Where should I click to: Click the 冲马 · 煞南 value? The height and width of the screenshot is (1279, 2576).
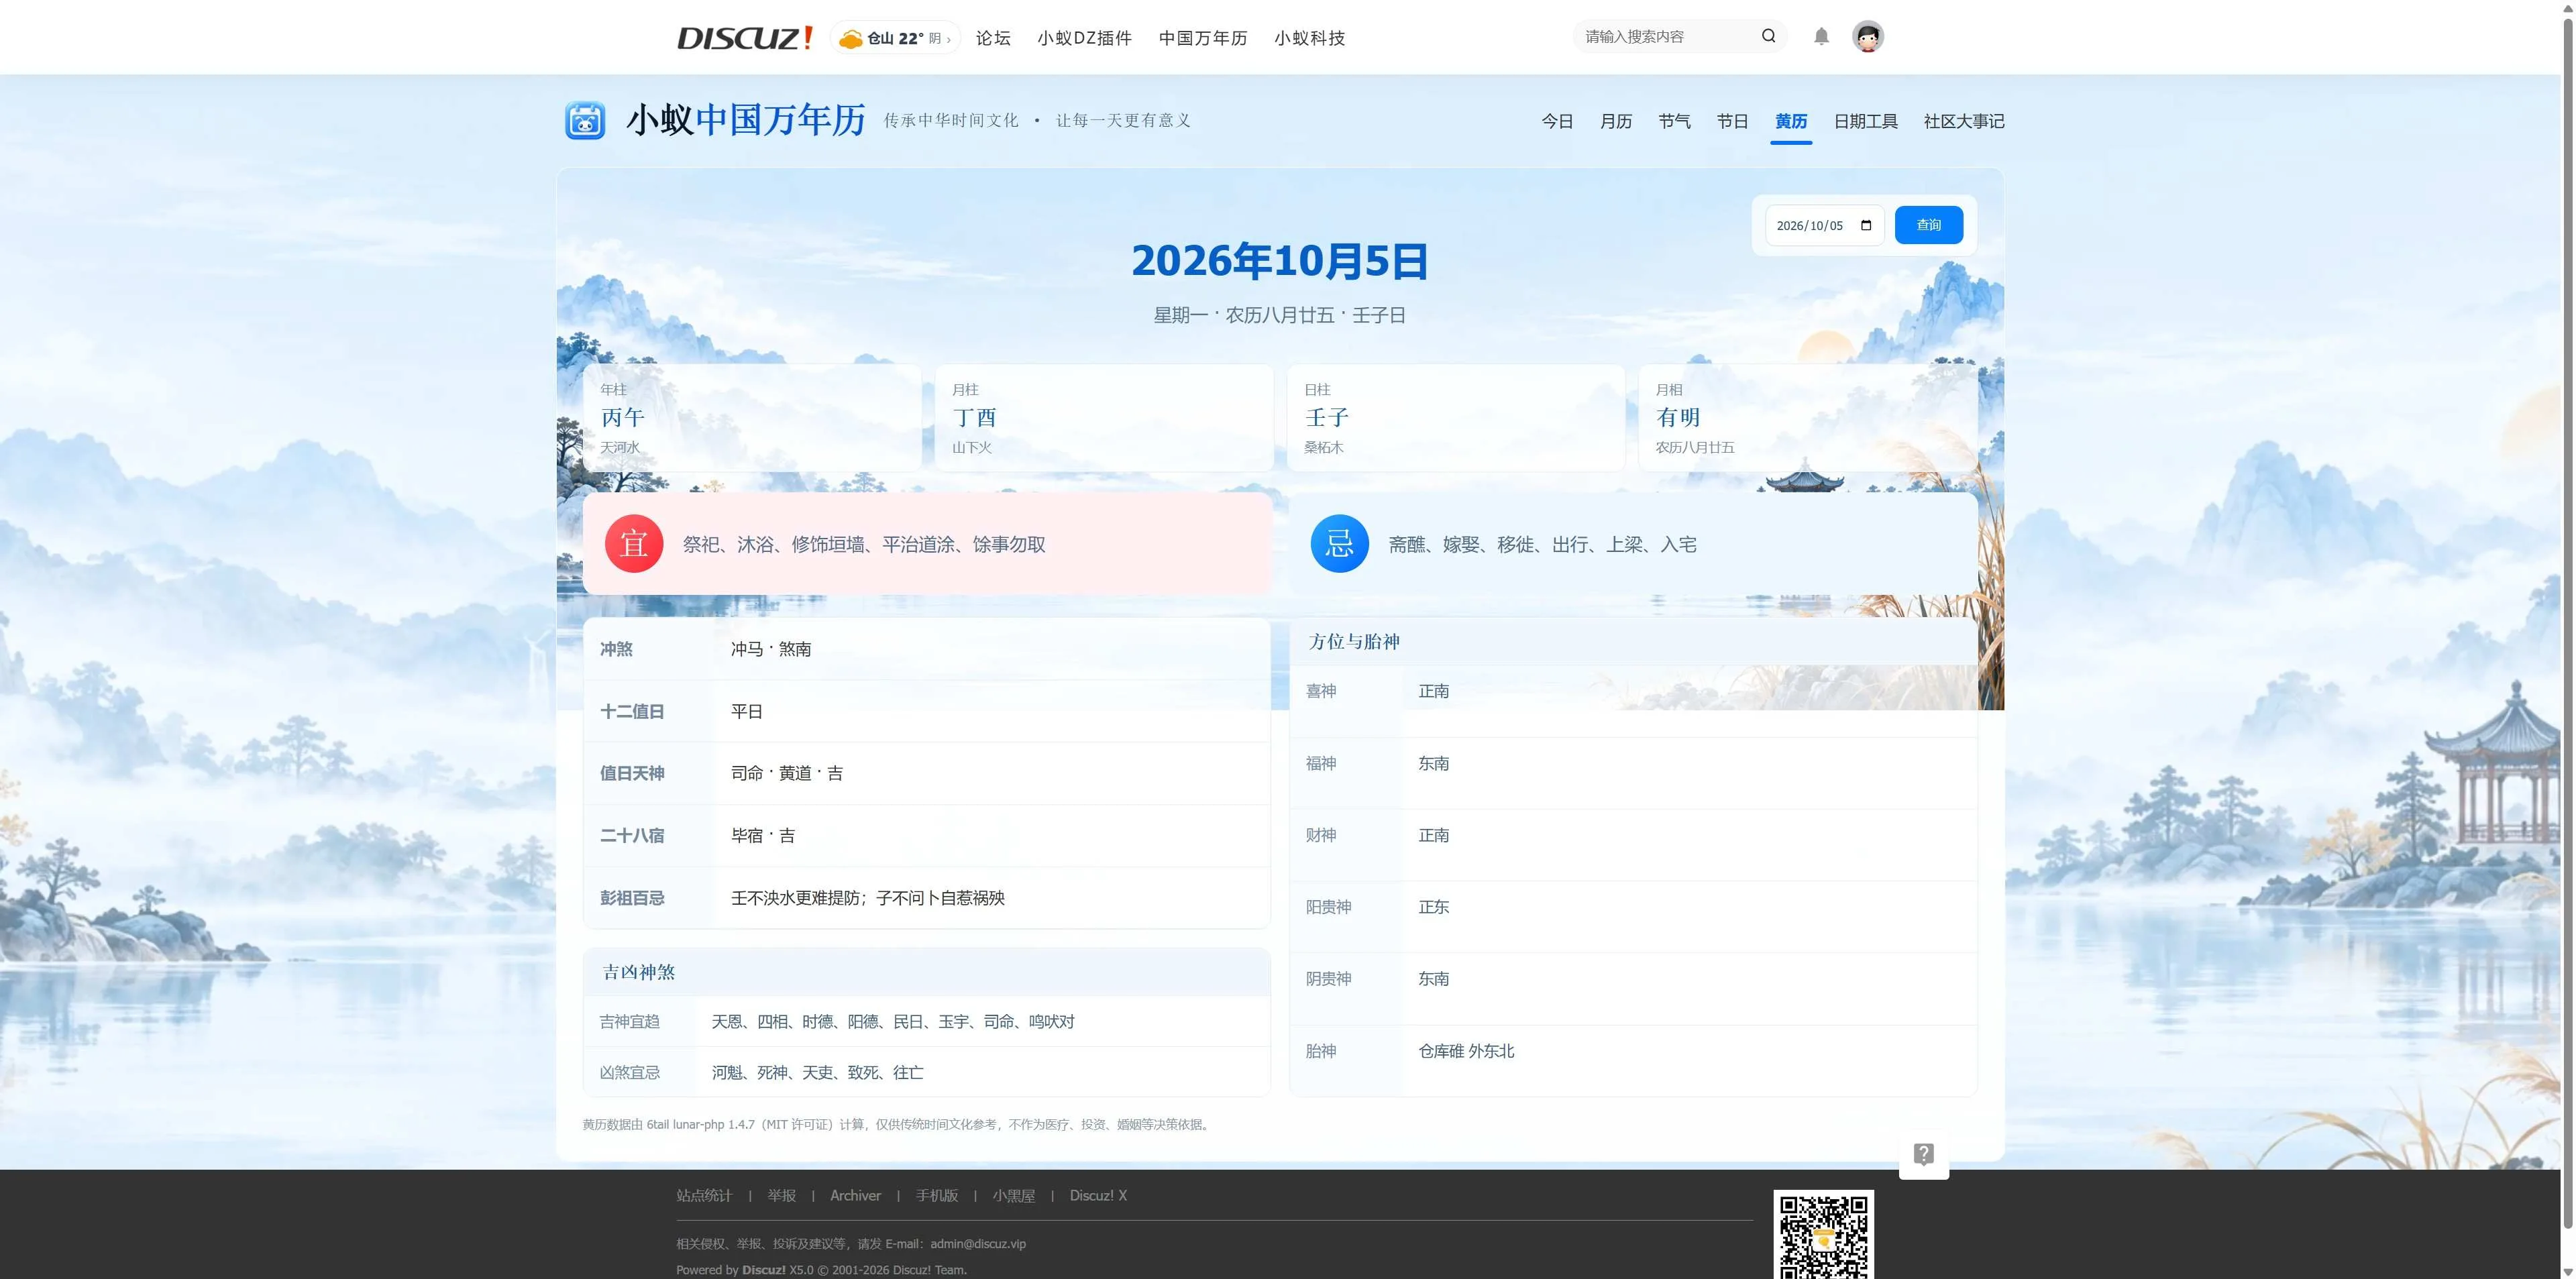pos(771,649)
